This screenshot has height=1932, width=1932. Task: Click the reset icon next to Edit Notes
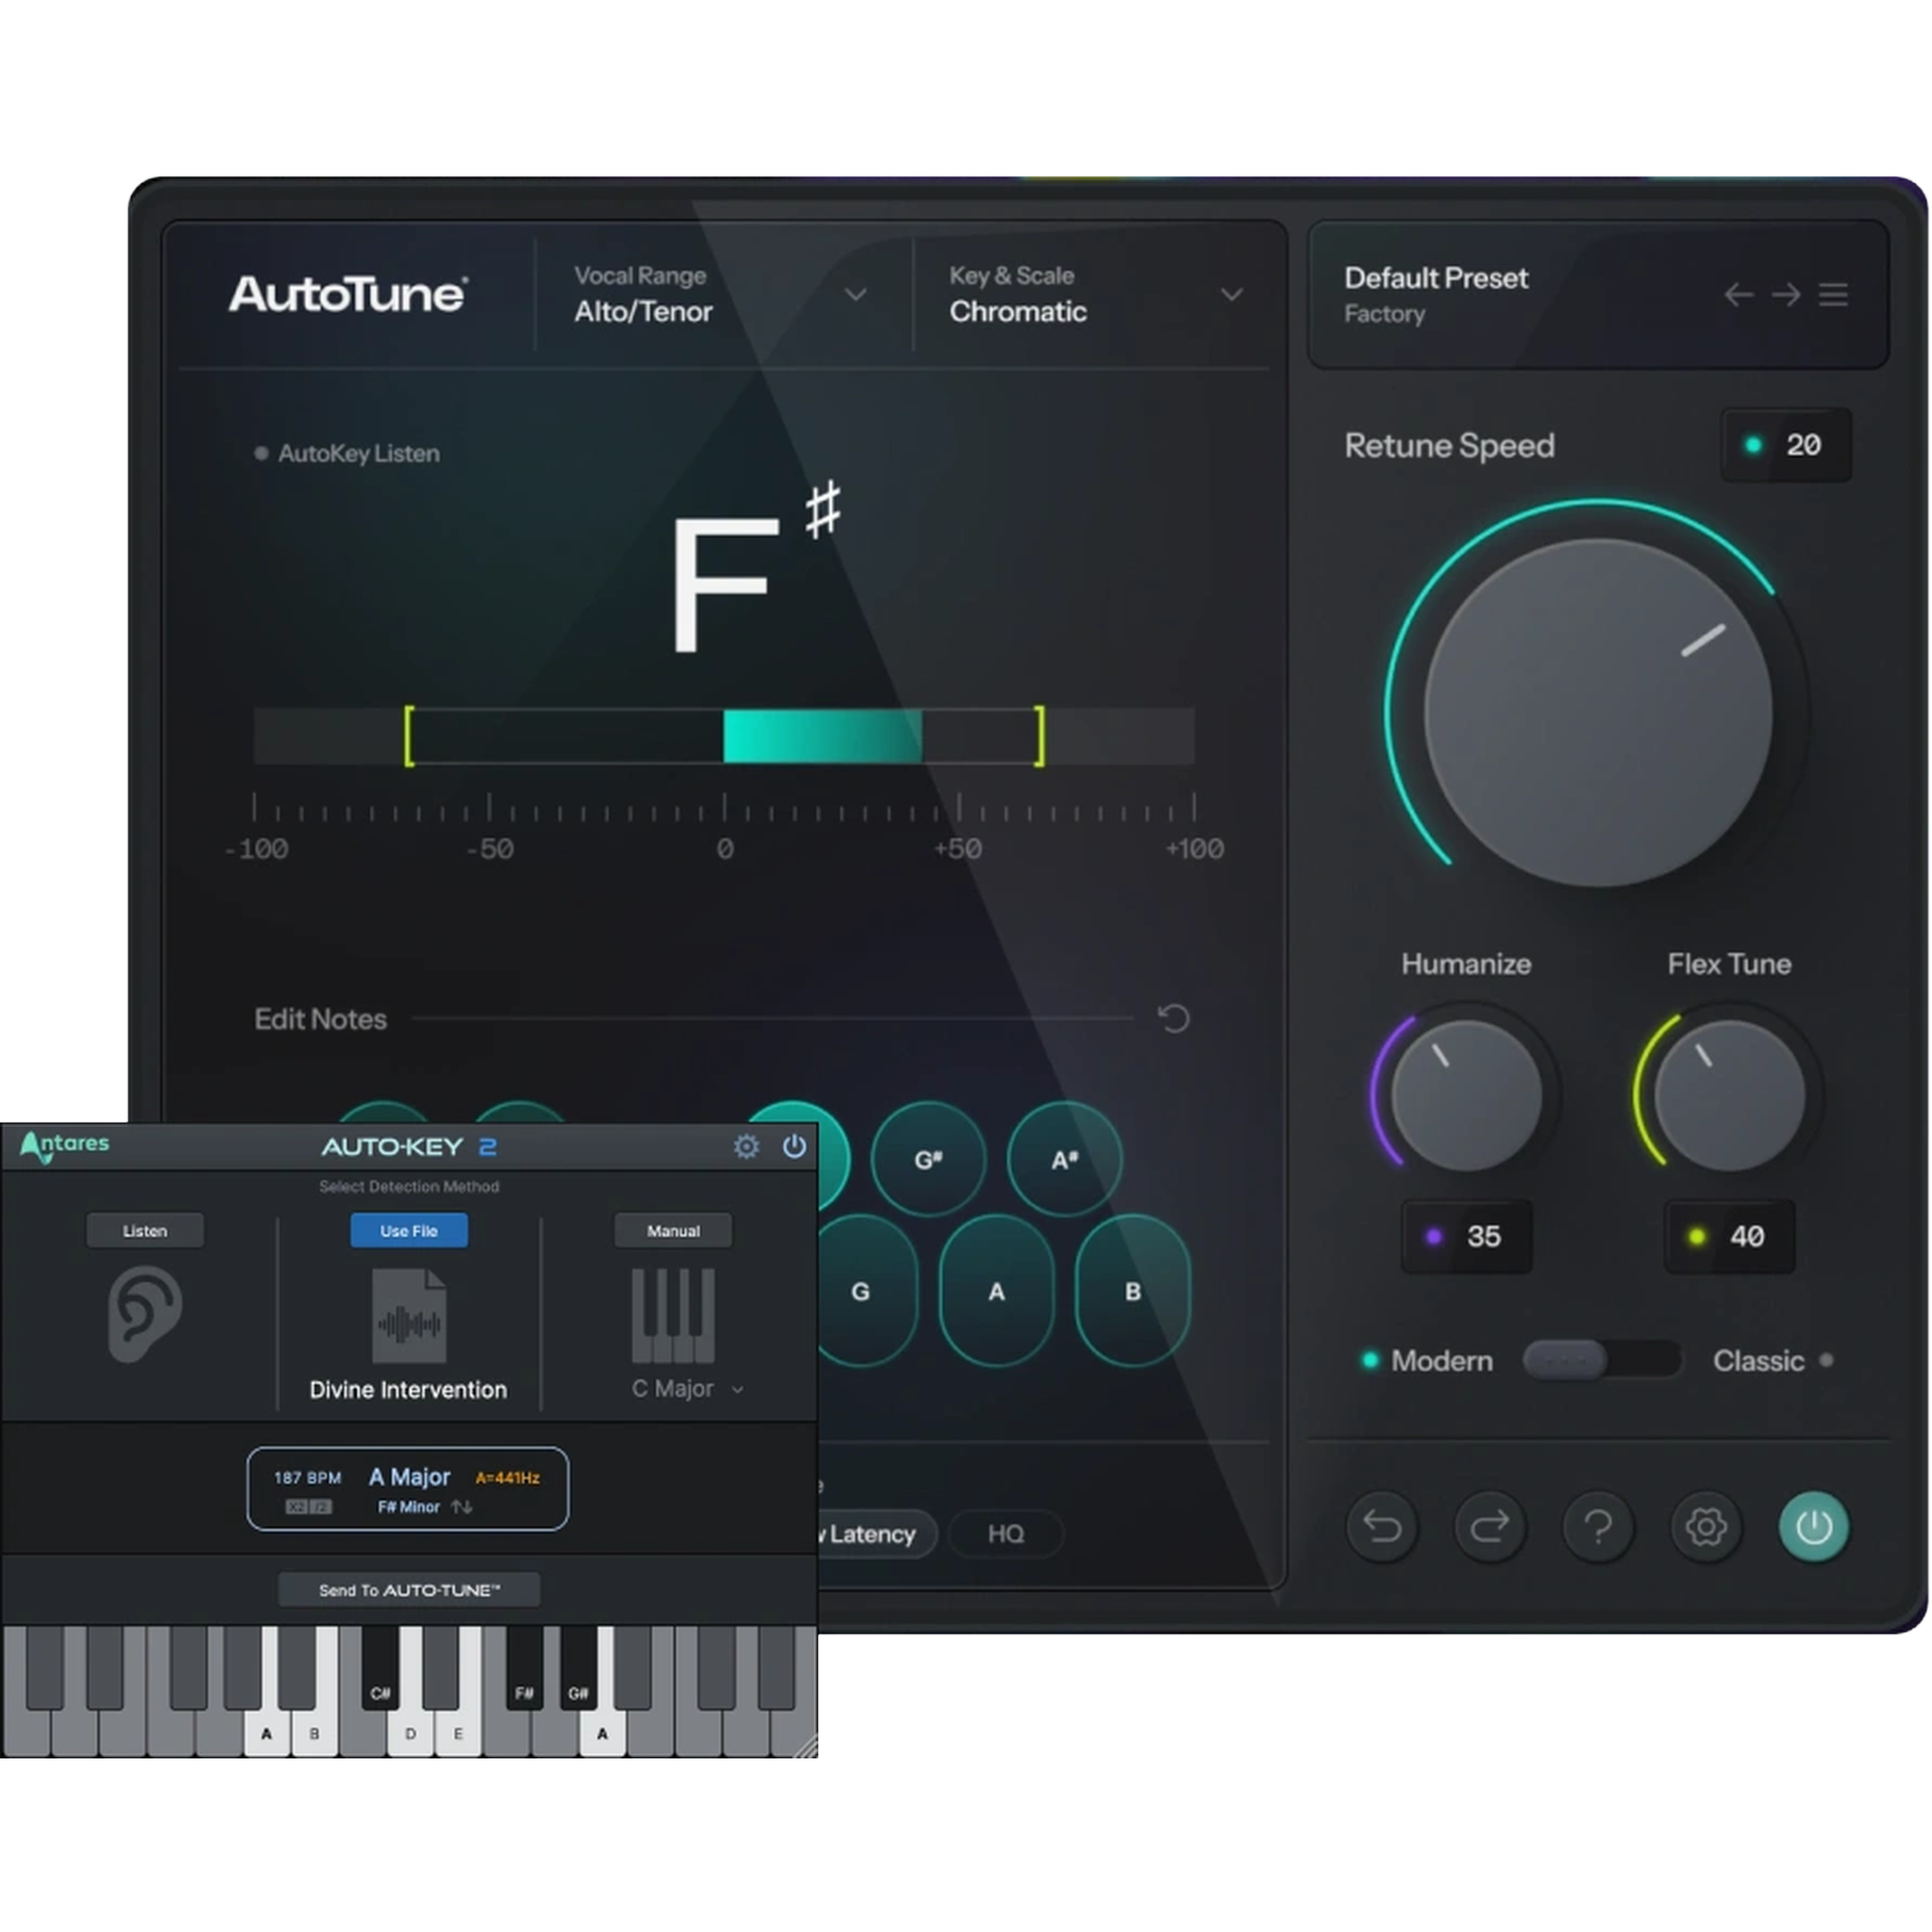(x=1174, y=1019)
